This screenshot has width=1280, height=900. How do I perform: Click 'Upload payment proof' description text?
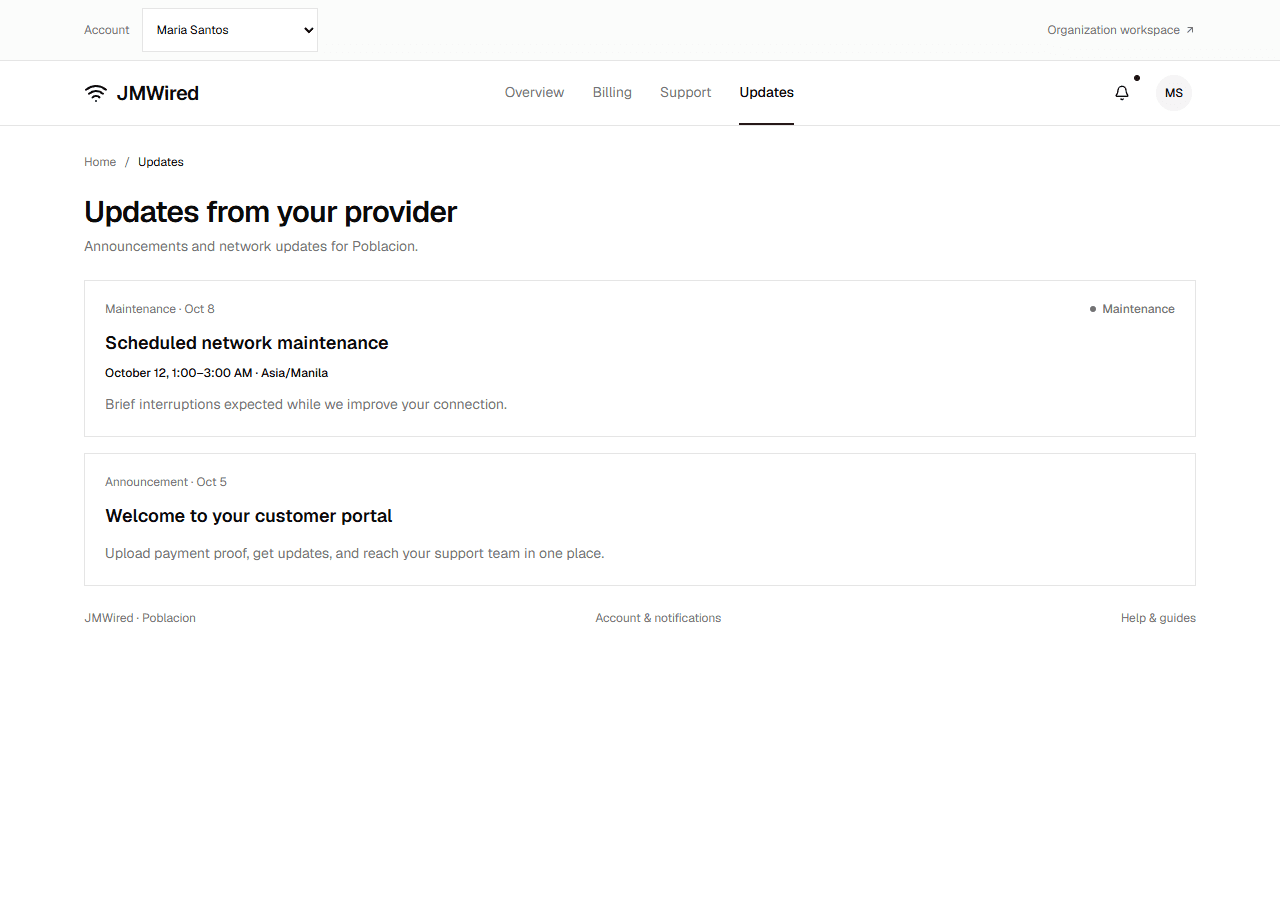pyautogui.click(x=355, y=553)
